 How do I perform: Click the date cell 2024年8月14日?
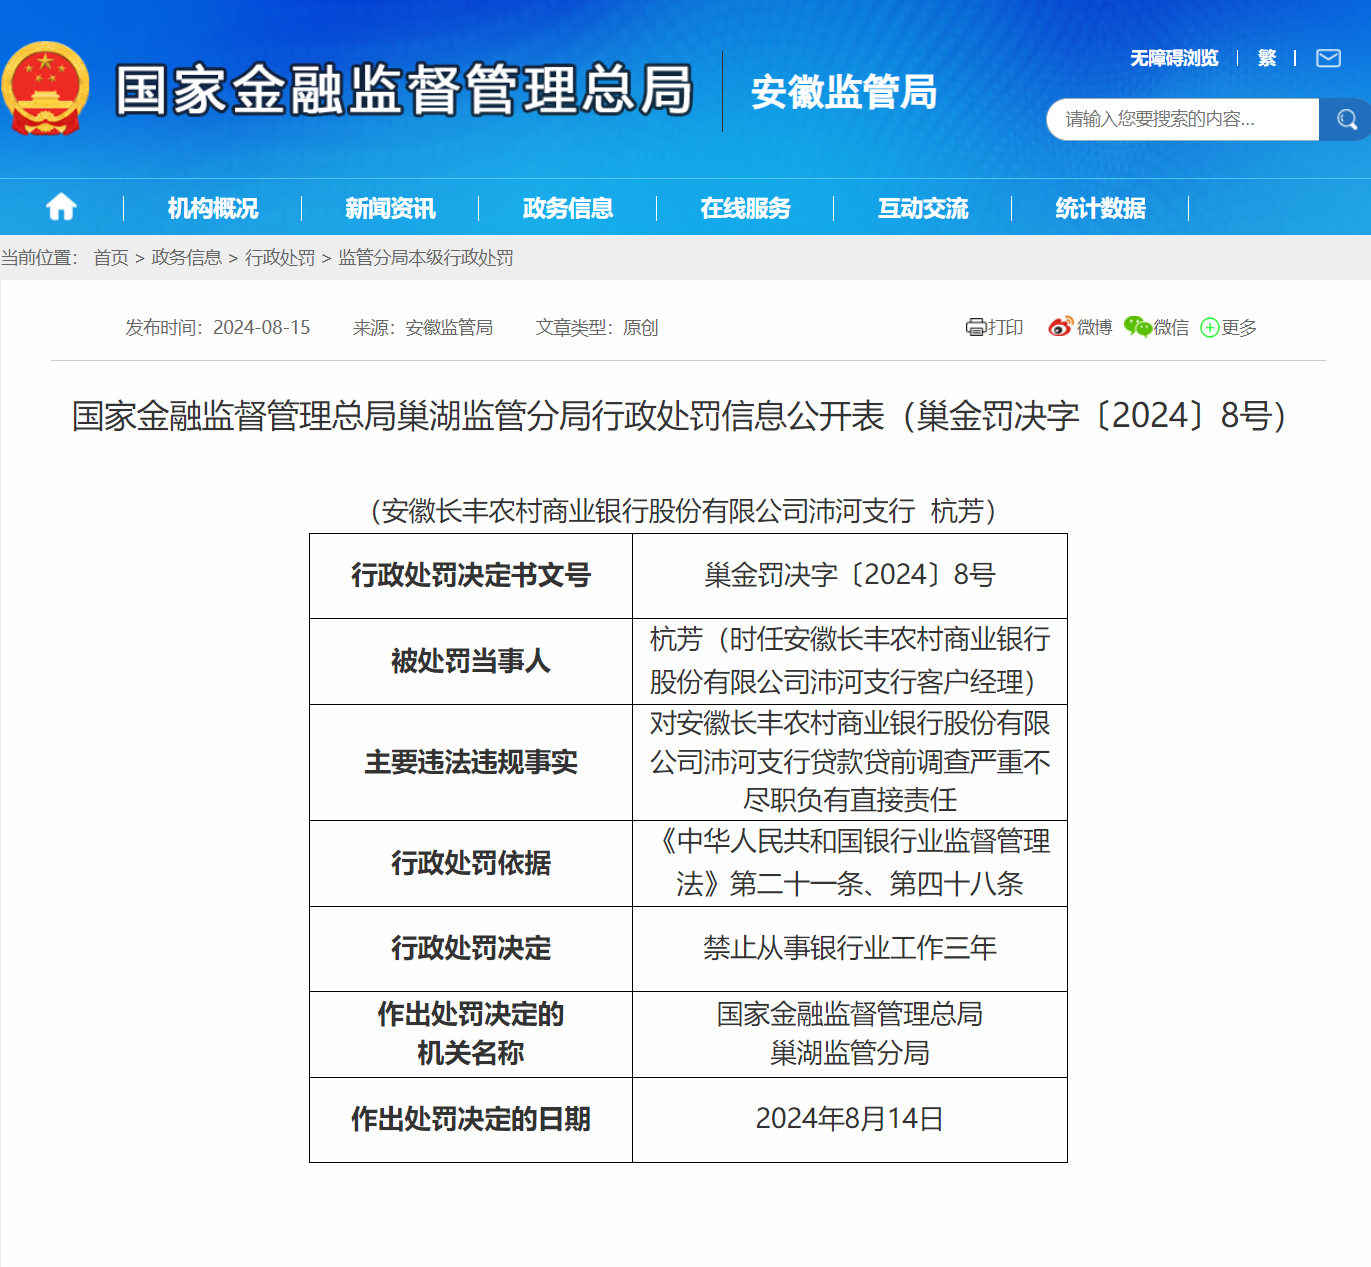click(x=850, y=1119)
